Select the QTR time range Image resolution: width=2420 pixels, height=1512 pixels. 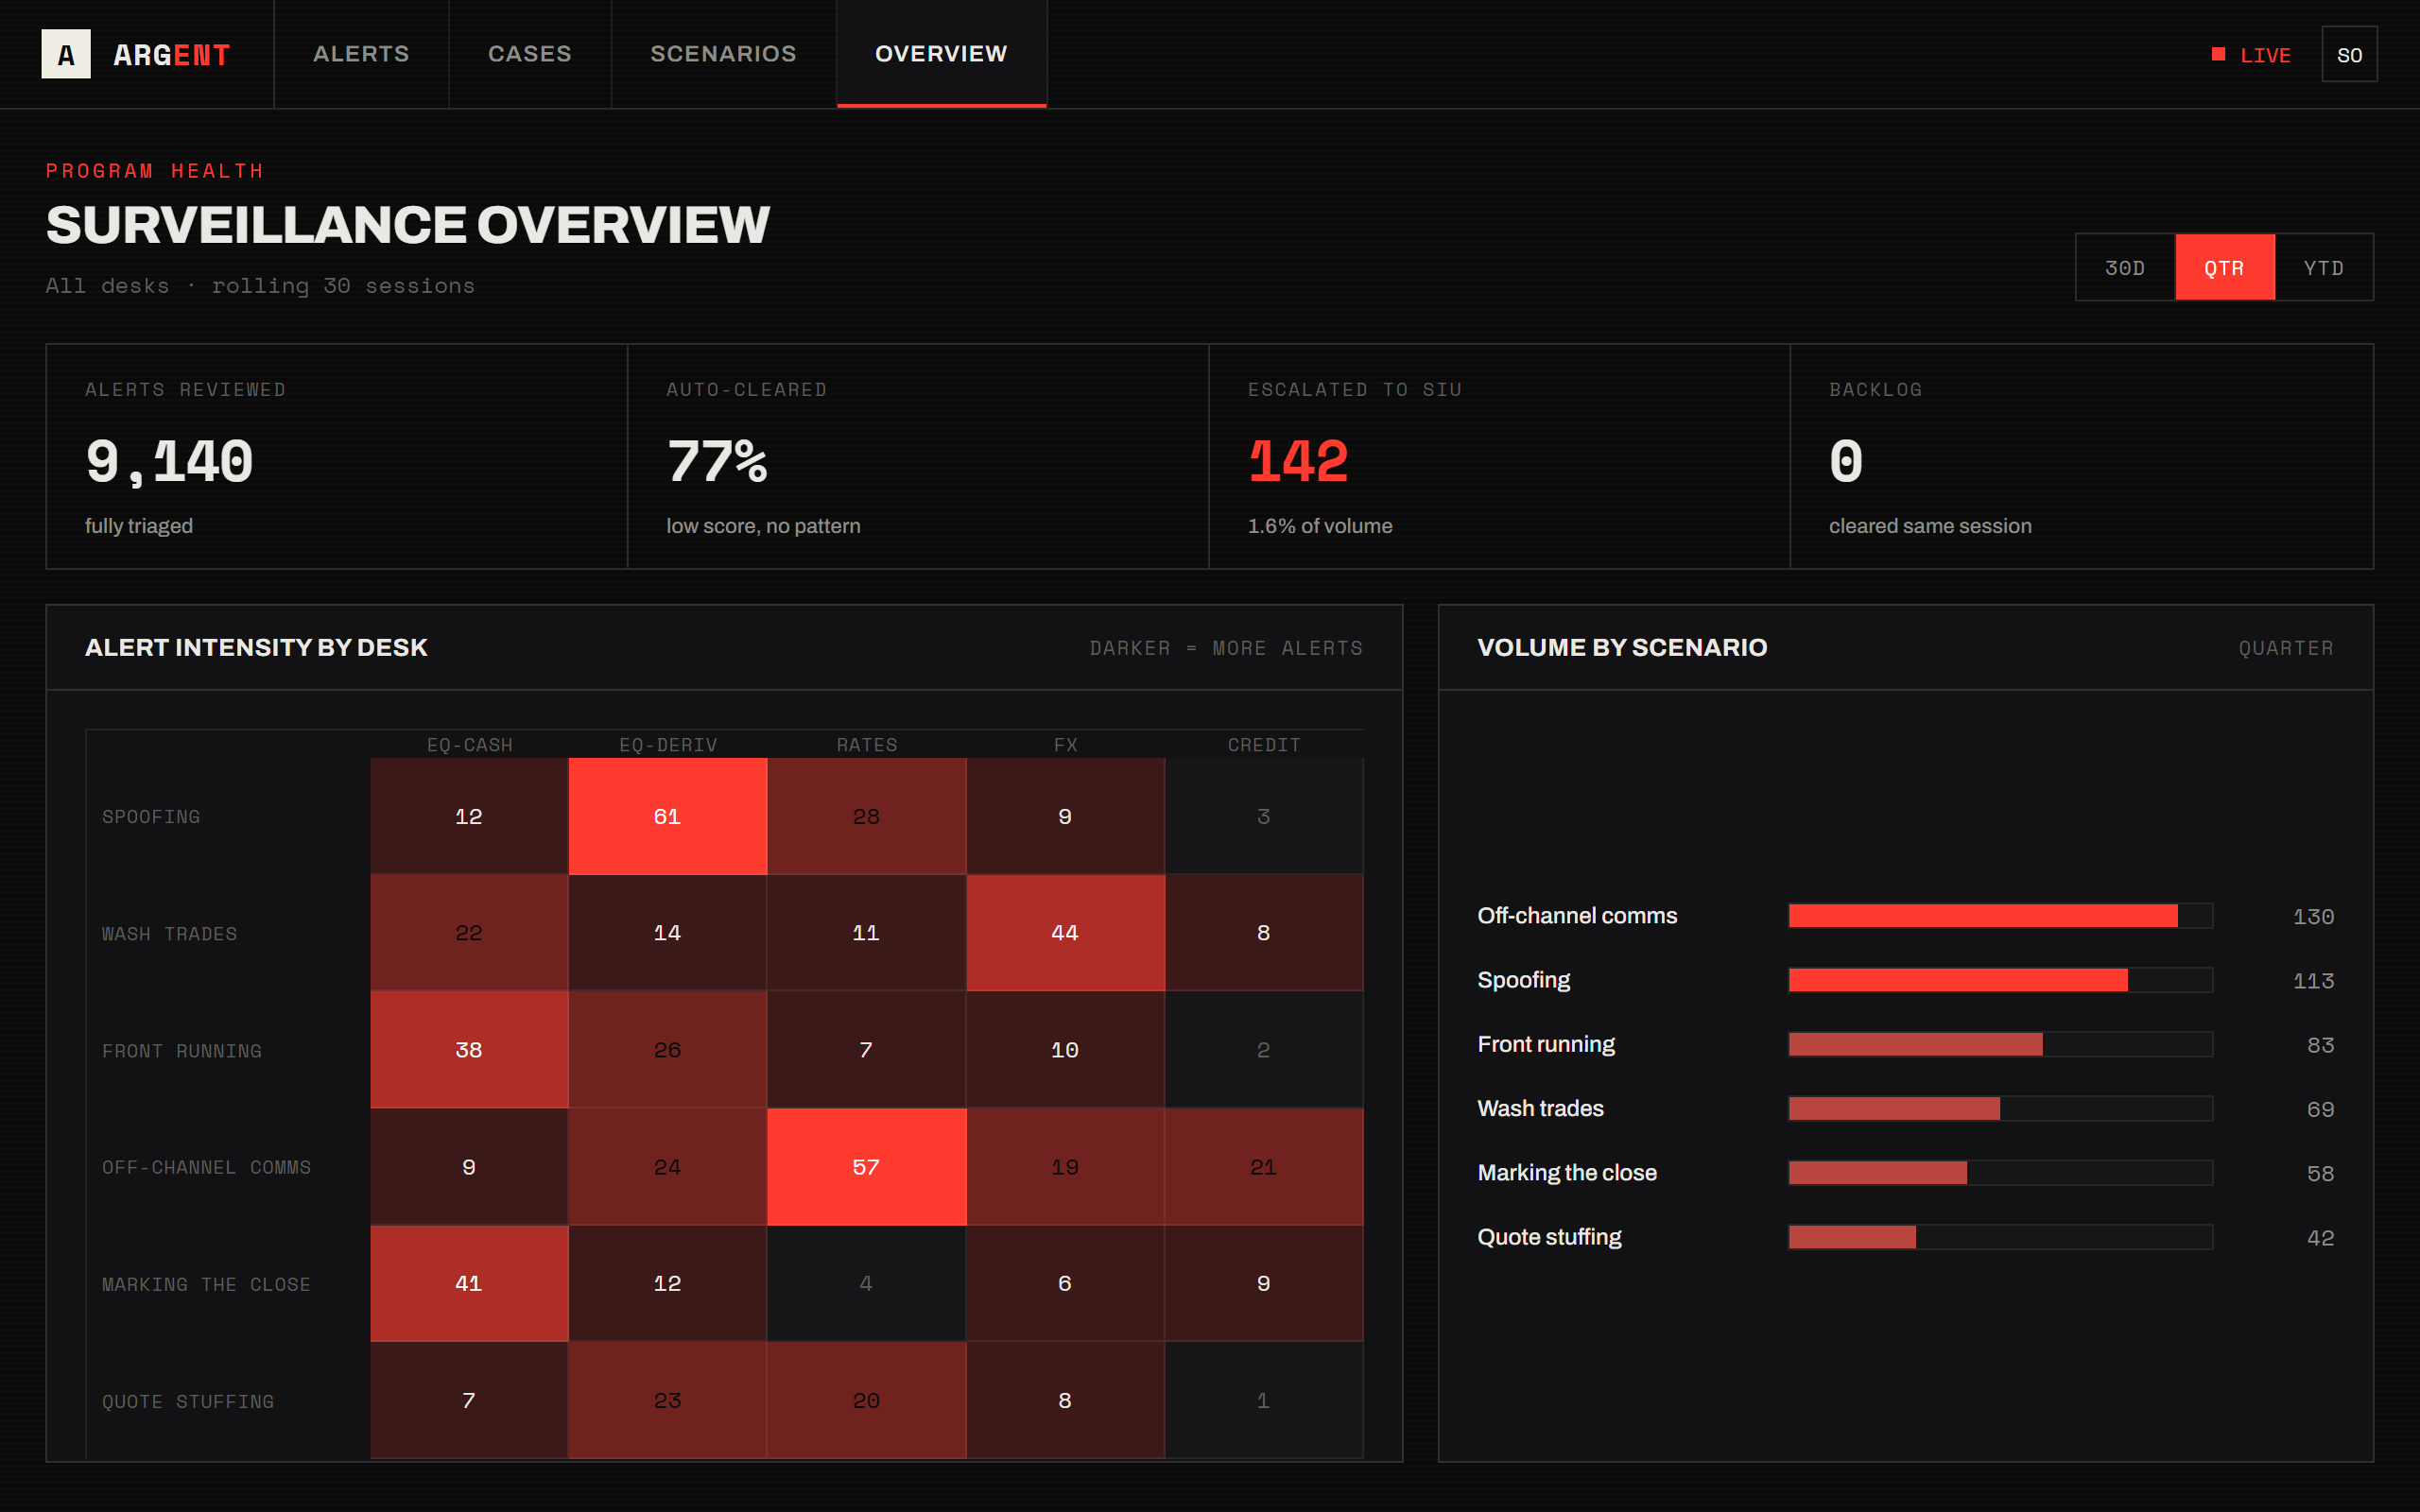click(2224, 267)
